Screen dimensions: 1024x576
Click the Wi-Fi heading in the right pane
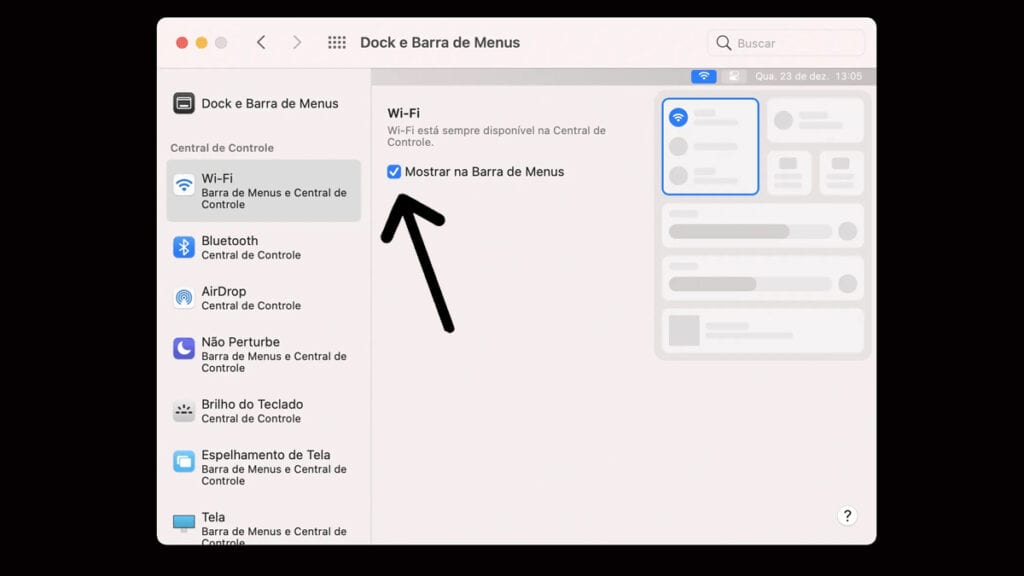pyautogui.click(x=404, y=113)
